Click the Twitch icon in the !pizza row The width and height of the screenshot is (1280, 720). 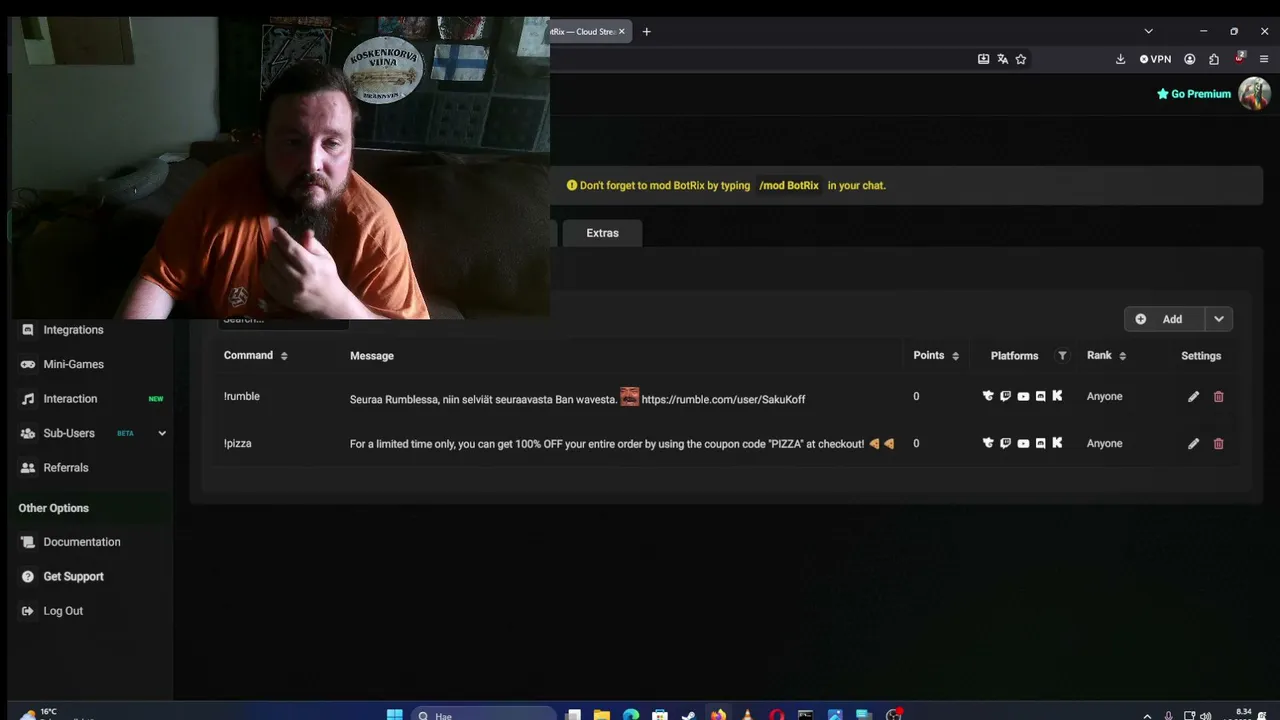(1005, 443)
